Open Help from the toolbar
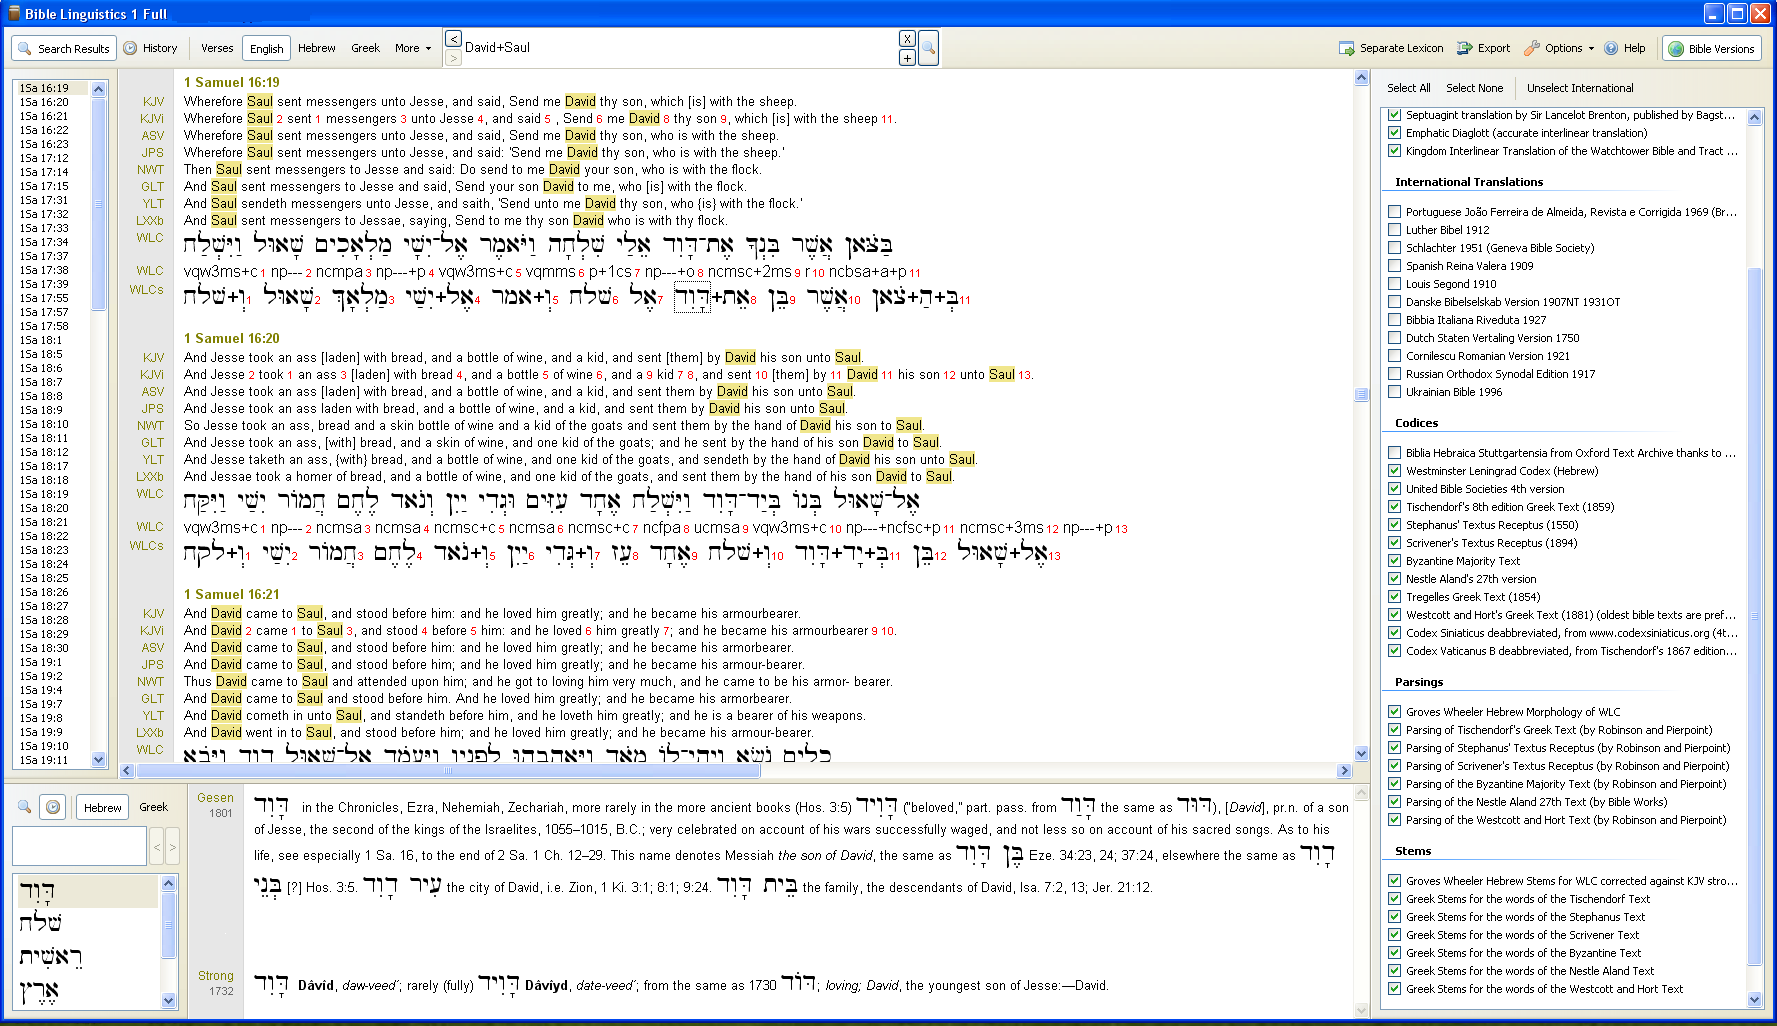 (1625, 48)
